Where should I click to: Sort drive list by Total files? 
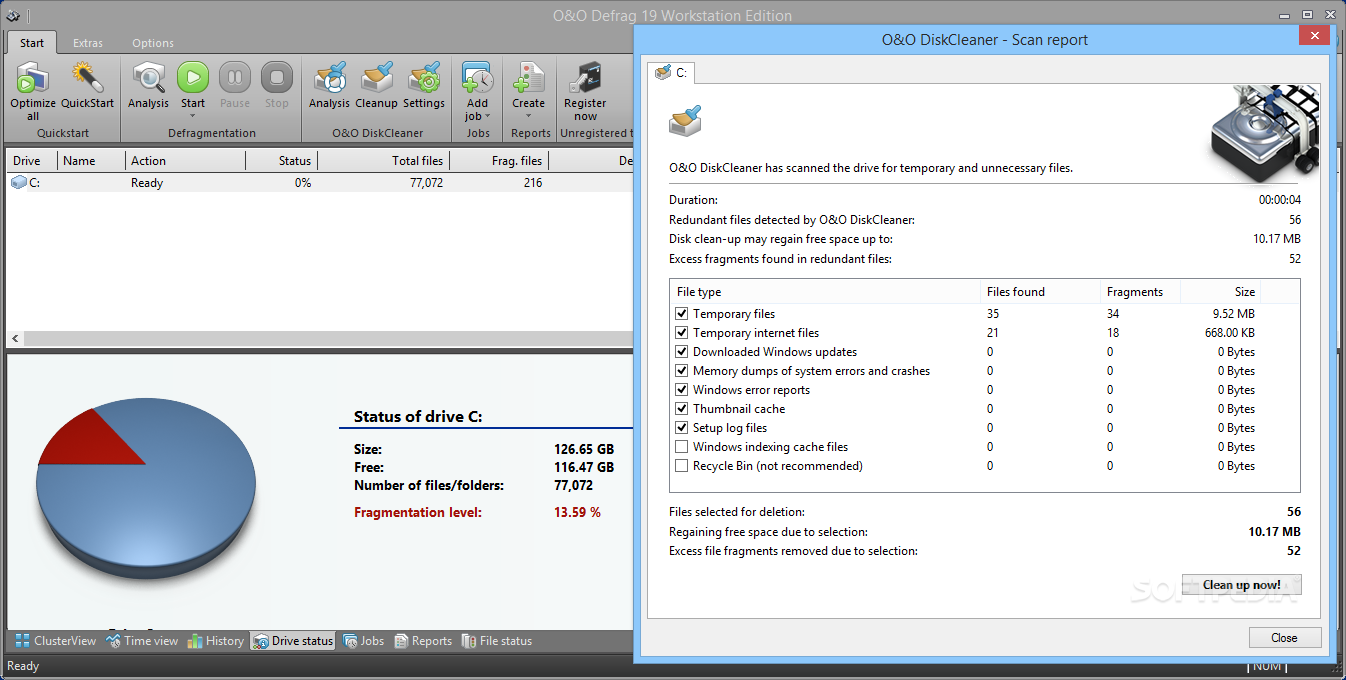point(383,161)
